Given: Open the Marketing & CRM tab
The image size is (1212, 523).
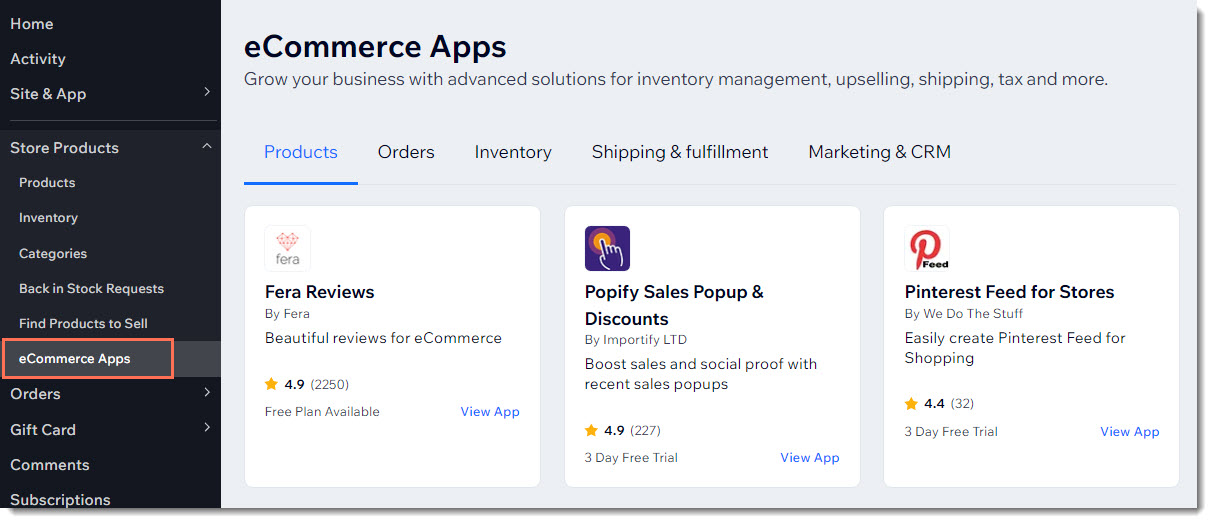Looking at the screenshot, I should (879, 152).
